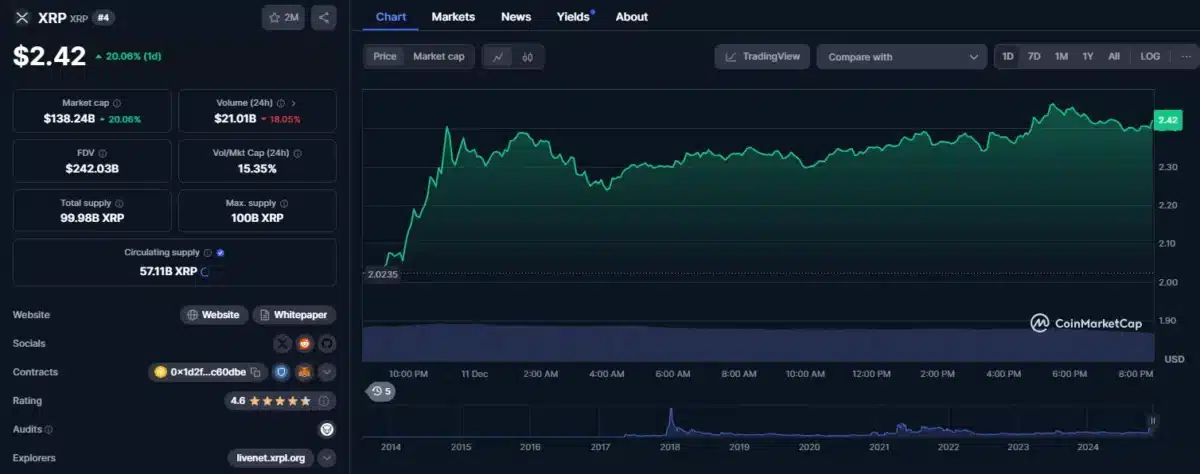1200x474 pixels.
Task: Click the 4.6 star rating chip
Action: point(279,401)
